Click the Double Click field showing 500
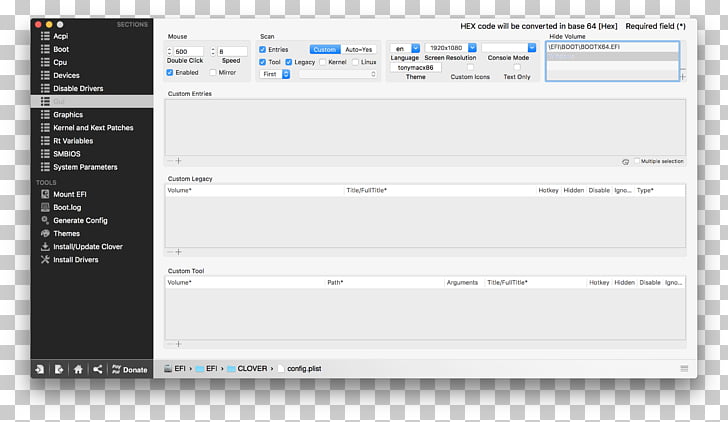728x422 pixels. click(x=188, y=51)
